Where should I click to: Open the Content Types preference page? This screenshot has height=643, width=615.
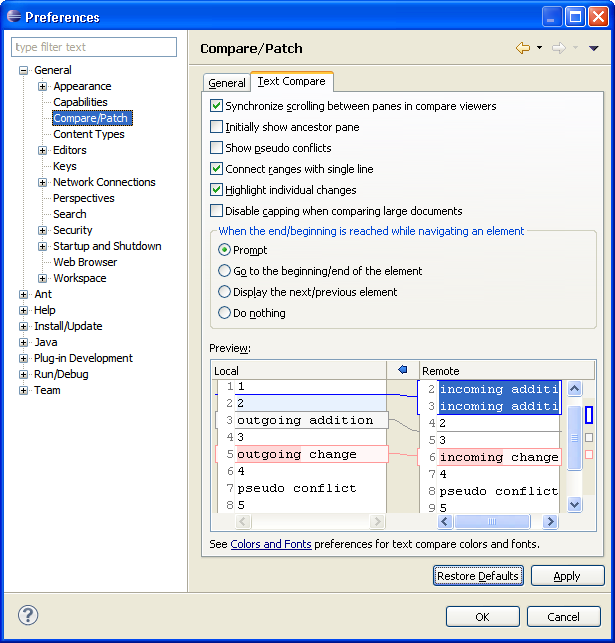[89, 134]
